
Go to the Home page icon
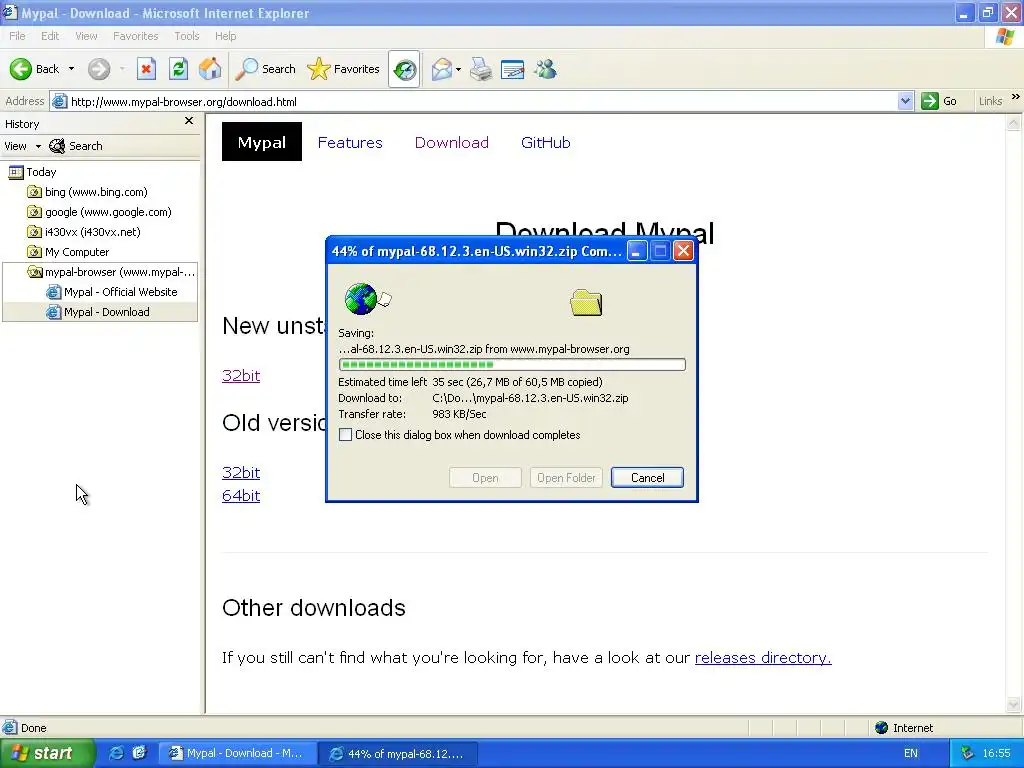click(x=210, y=69)
